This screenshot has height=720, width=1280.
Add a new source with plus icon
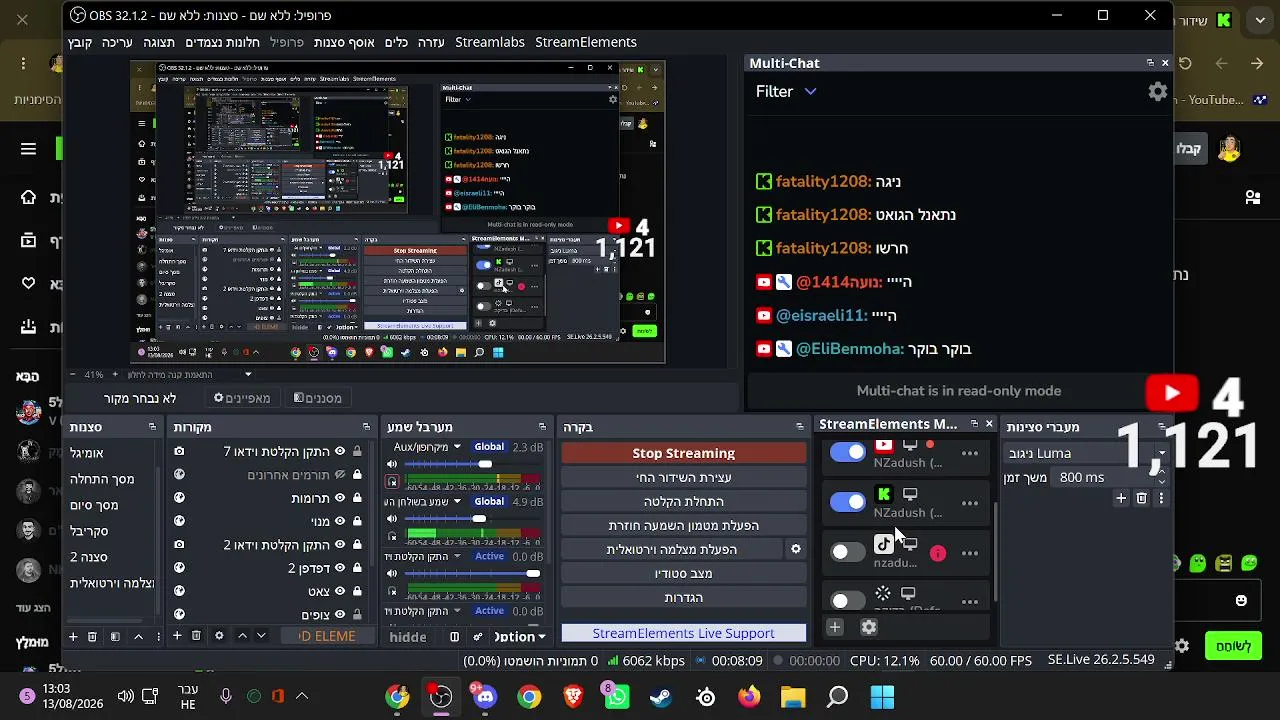point(177,636)
